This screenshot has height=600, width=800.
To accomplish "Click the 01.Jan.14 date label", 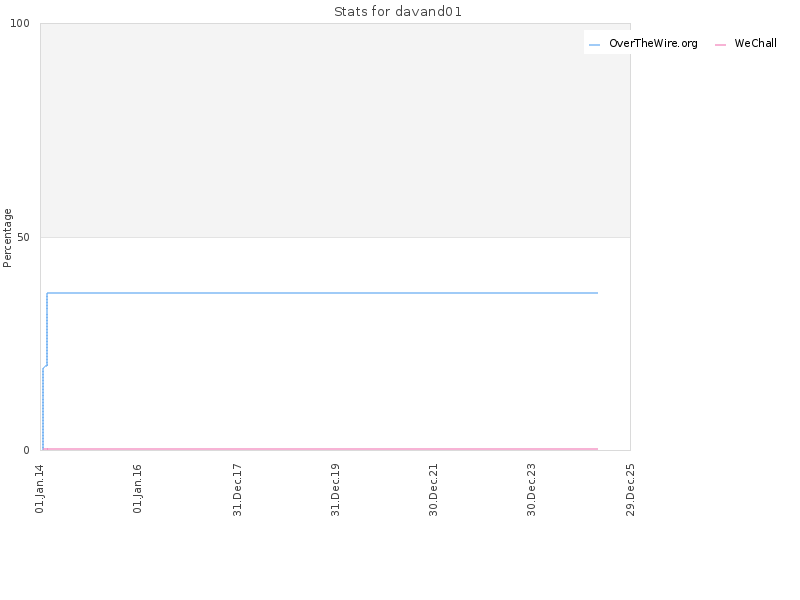I will 40,489.
